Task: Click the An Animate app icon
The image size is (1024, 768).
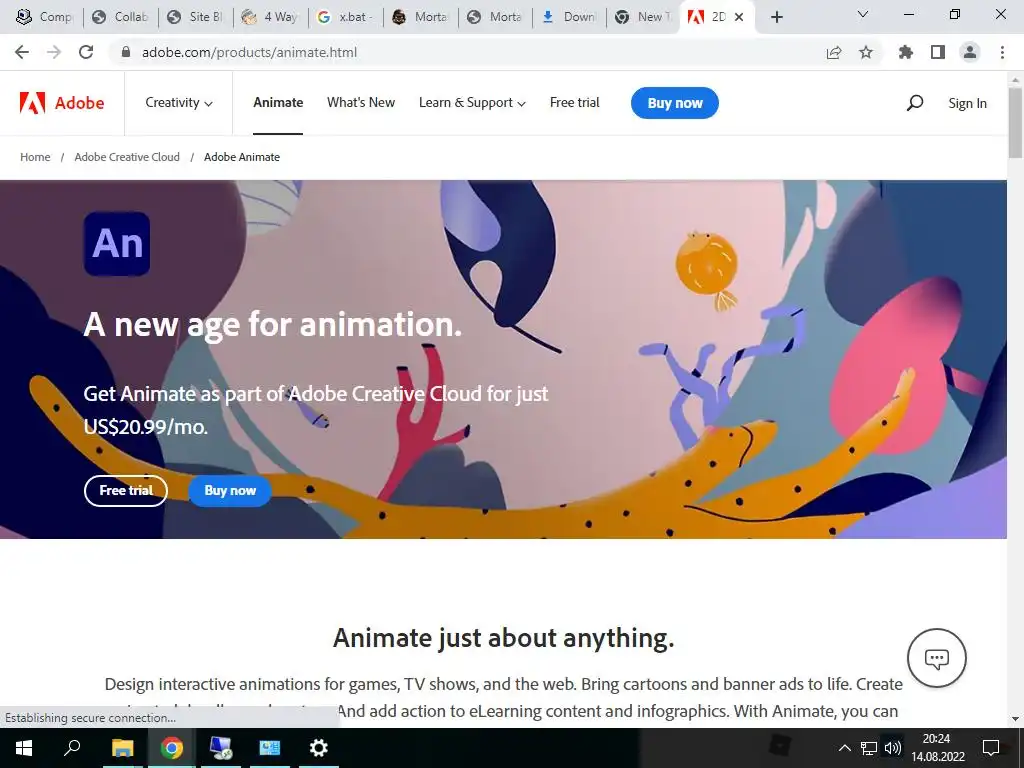Action: pyautogui.click(x=117, y=244)
